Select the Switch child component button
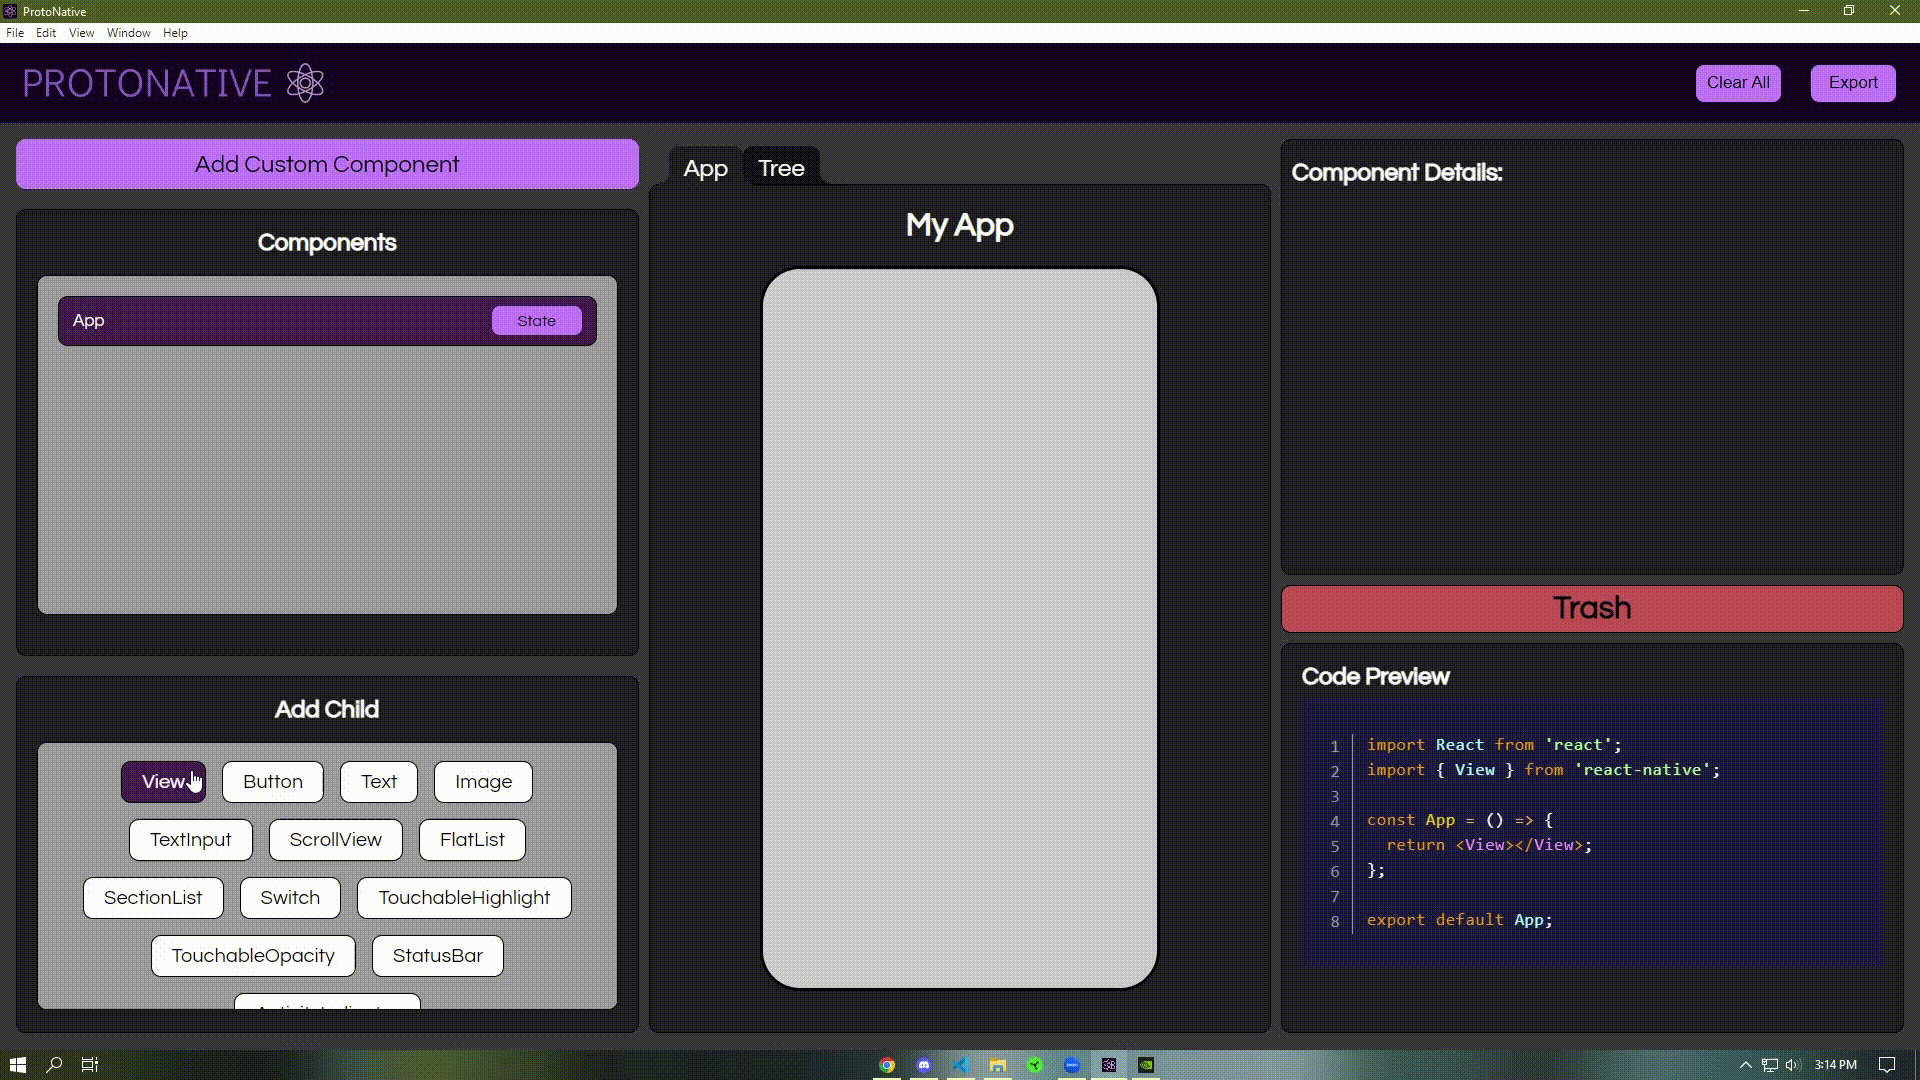This screenshot has height=1080, width=1920. 289,897
